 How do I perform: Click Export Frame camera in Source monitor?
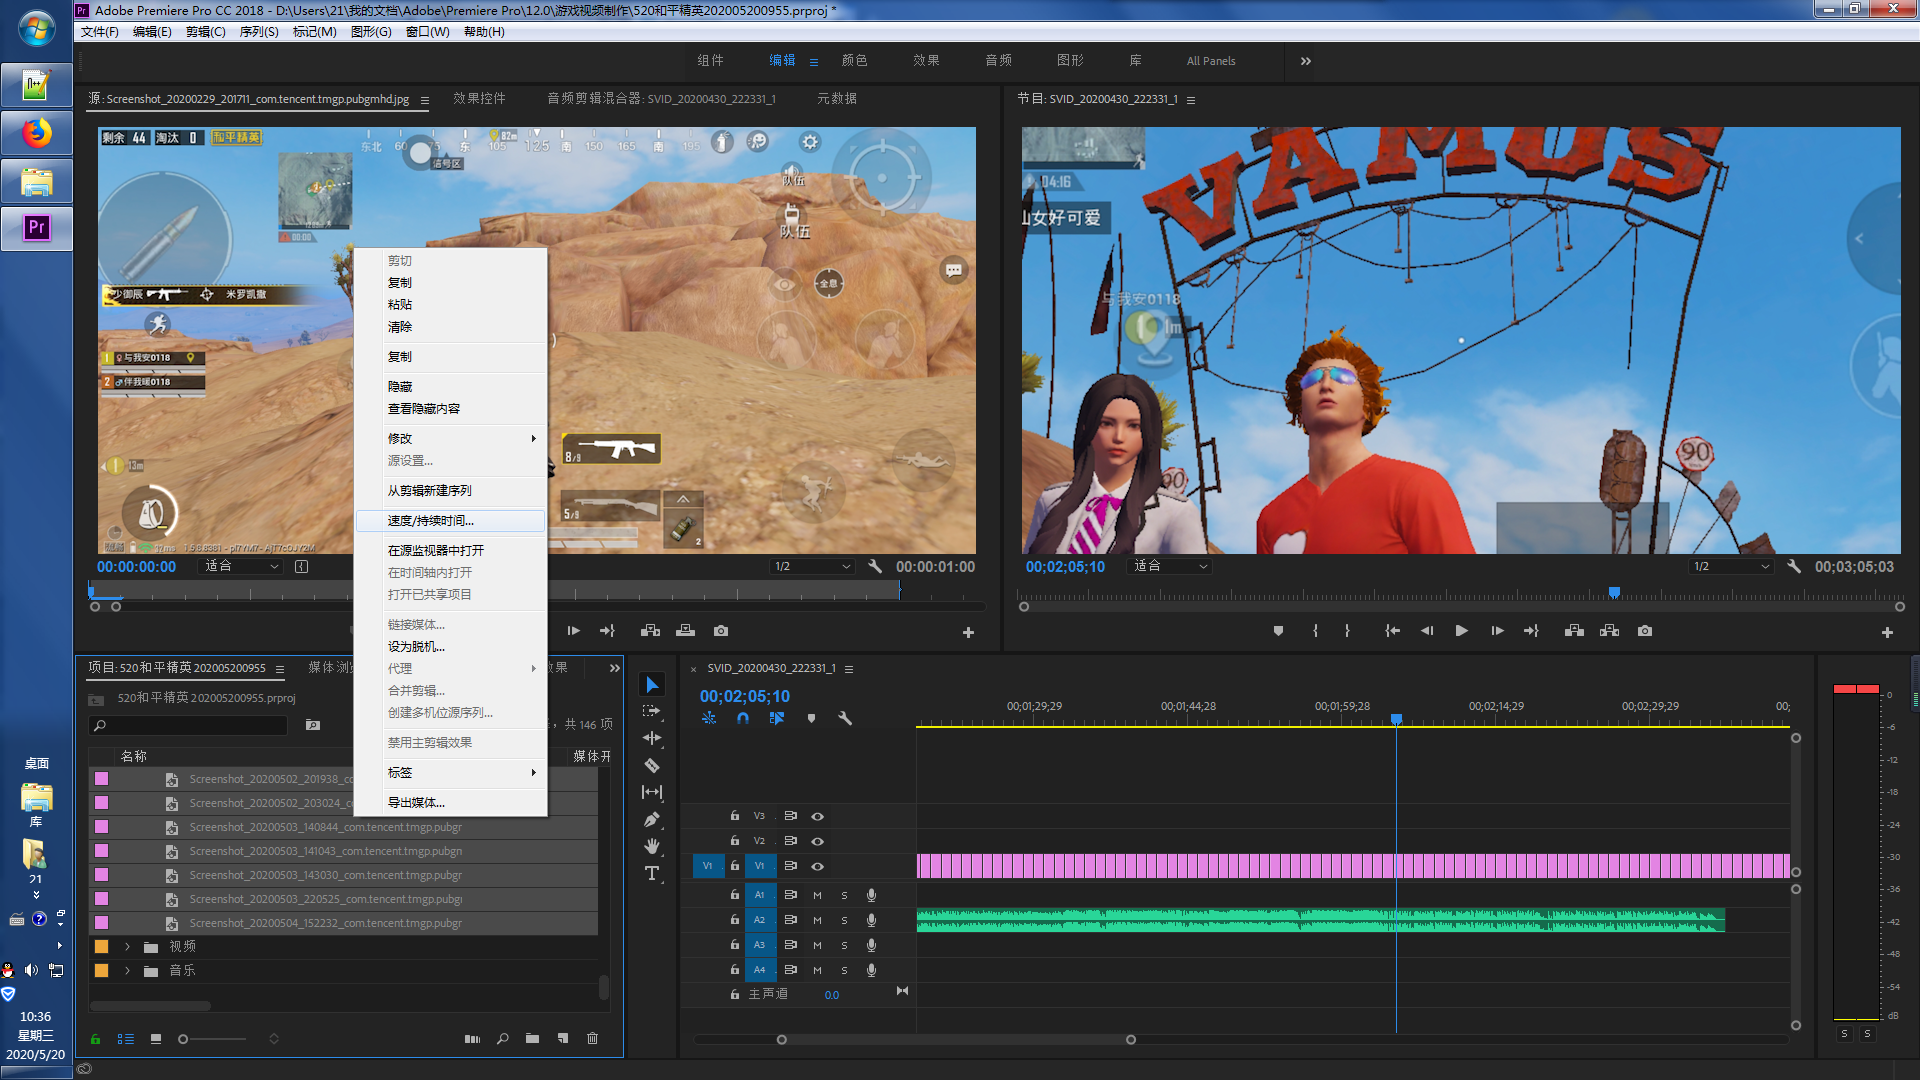pos(721,631)
